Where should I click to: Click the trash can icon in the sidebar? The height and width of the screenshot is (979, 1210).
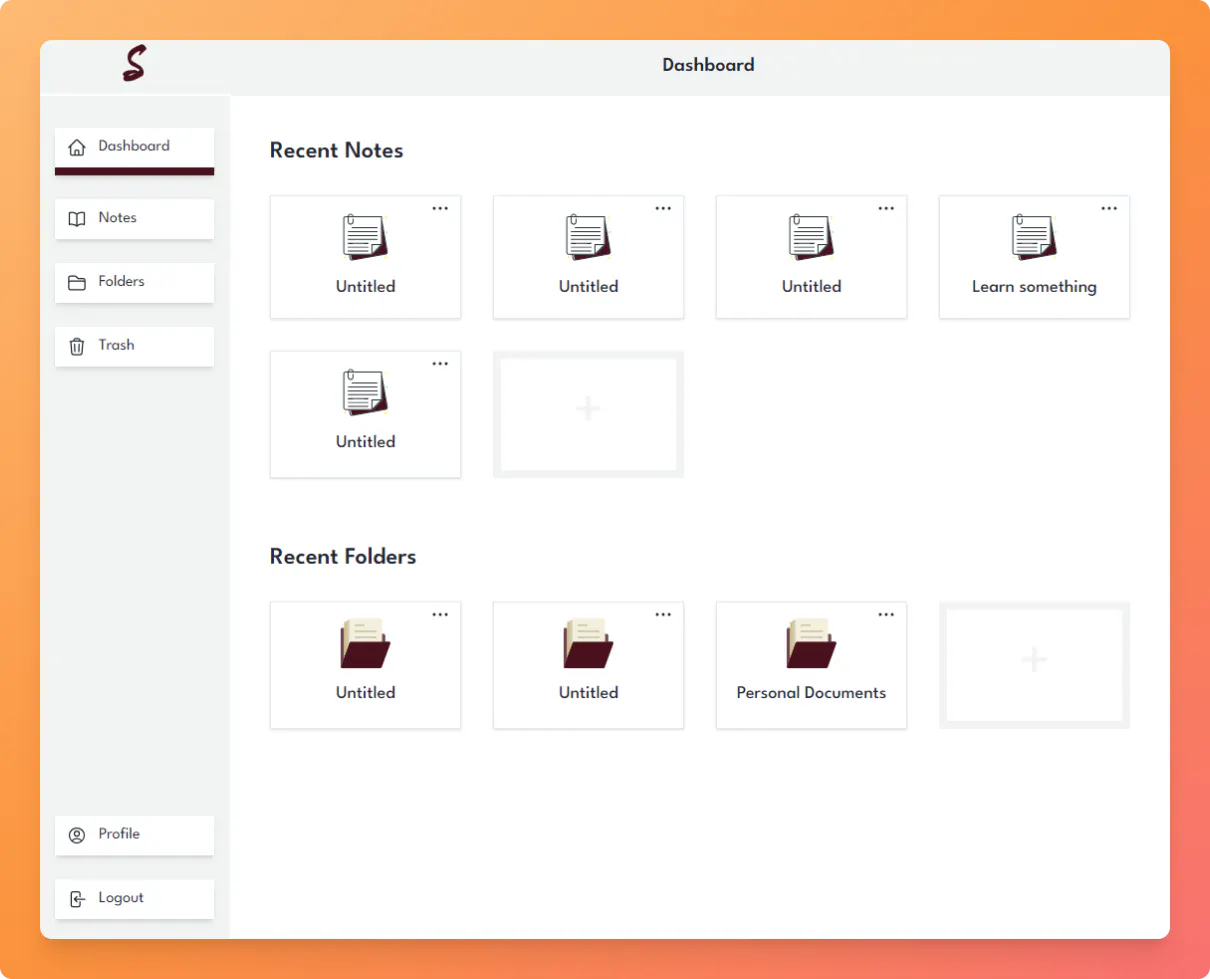tap(77, 346)
